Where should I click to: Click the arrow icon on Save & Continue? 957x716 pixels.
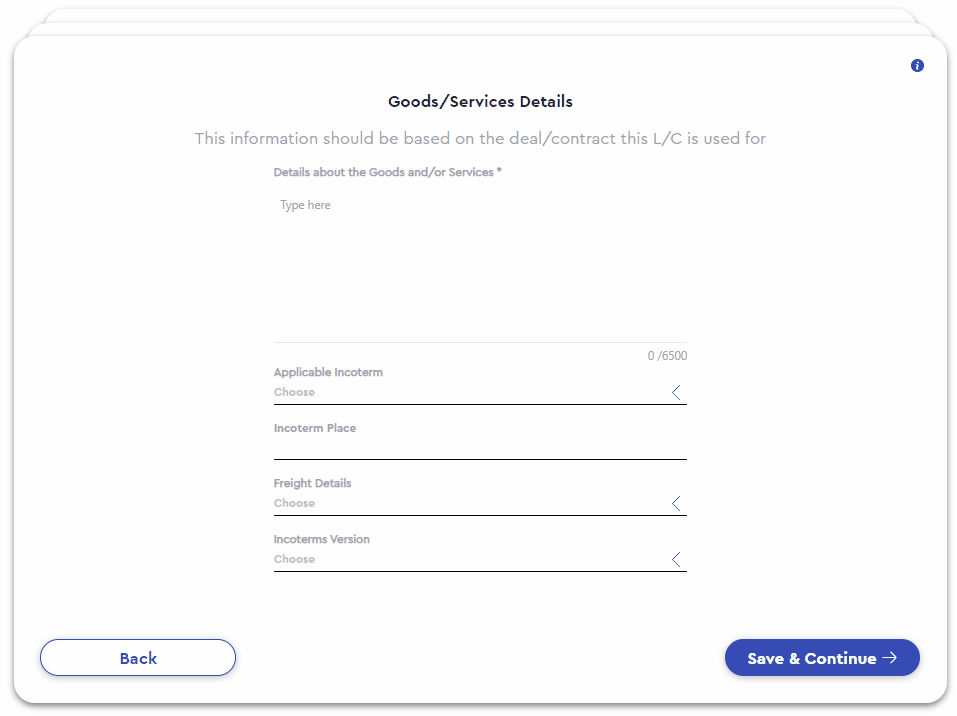point(890,657)
